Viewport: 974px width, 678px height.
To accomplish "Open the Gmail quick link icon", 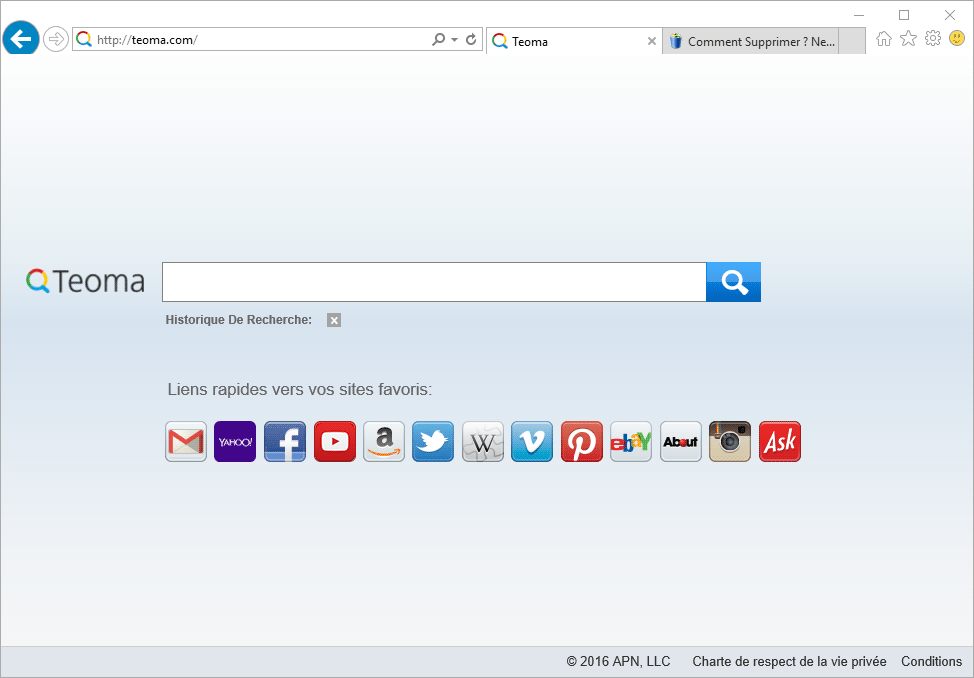I will pos(186,441).
